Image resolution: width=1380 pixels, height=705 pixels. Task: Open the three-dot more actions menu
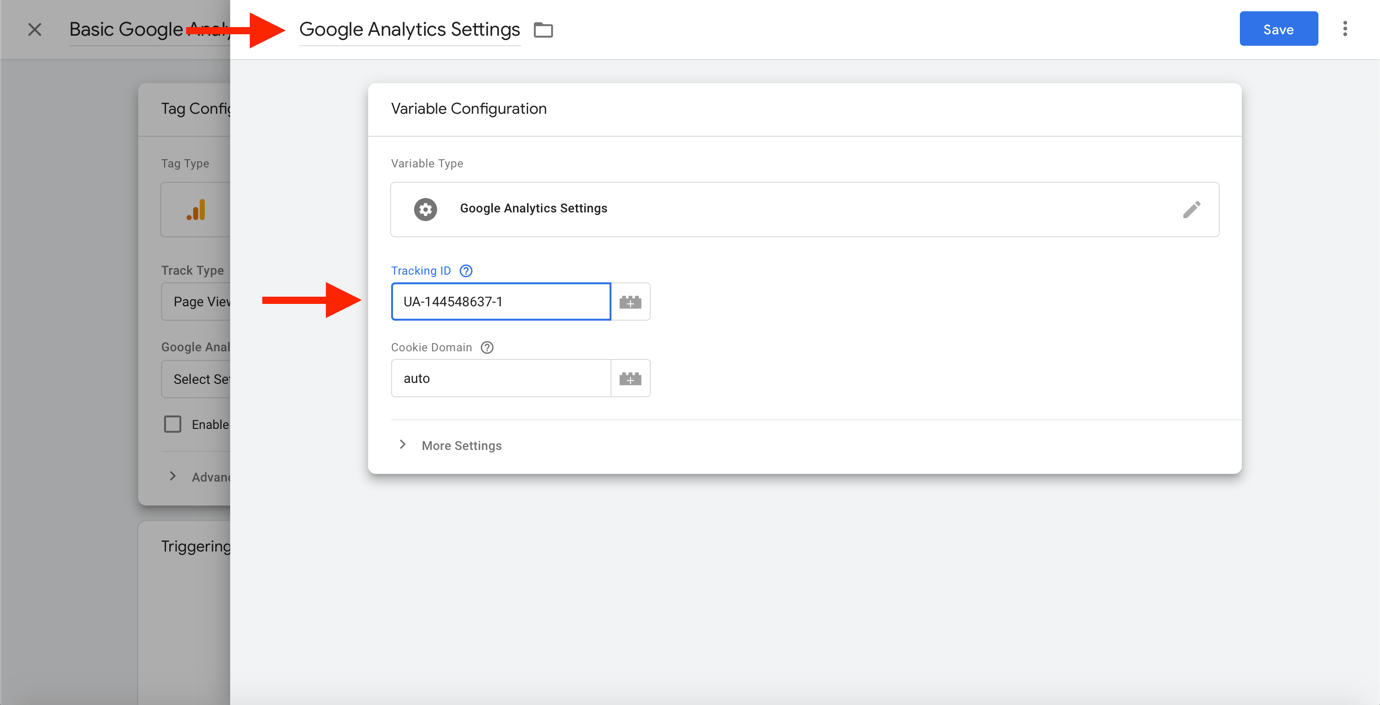tap(1345, 29)
